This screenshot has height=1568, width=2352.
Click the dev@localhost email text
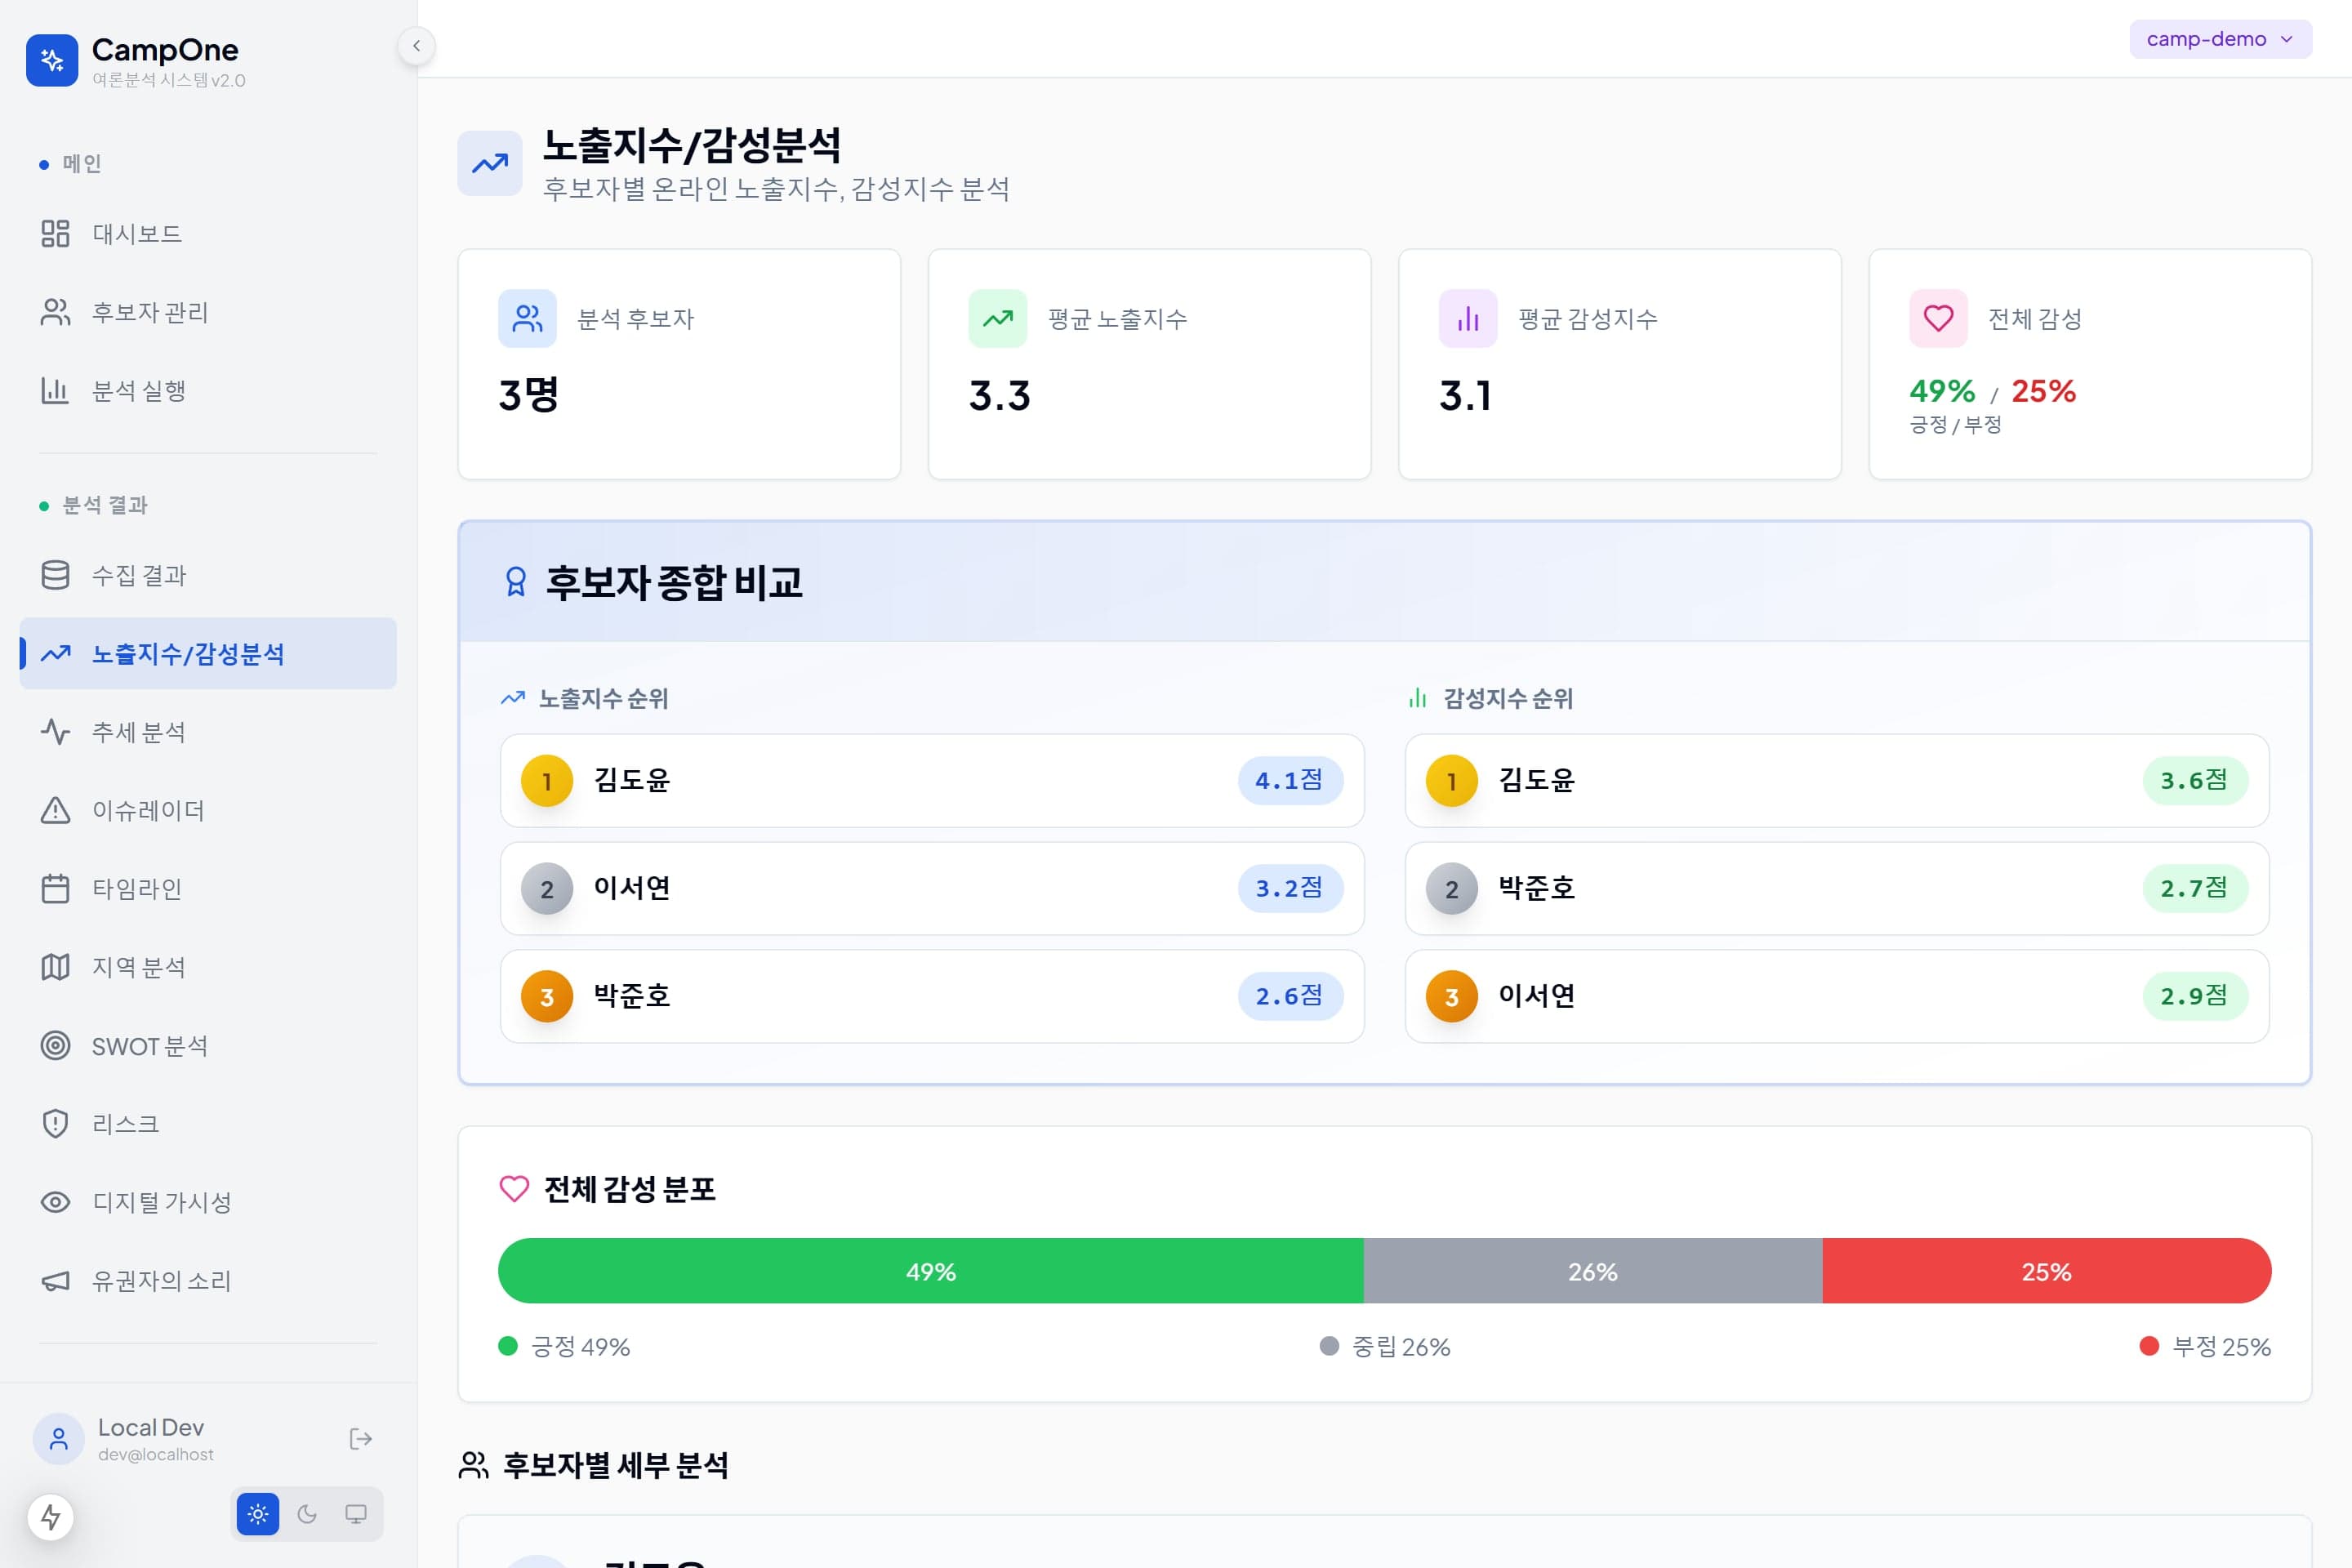156,1455
